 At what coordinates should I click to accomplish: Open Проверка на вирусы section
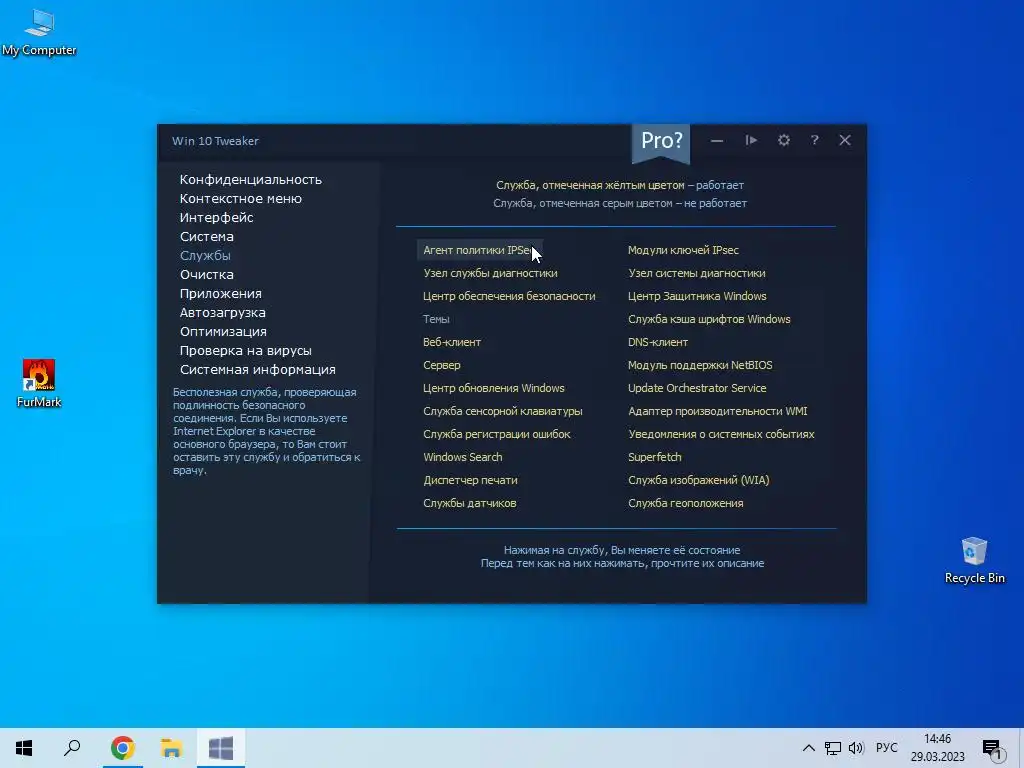[246, 350]
